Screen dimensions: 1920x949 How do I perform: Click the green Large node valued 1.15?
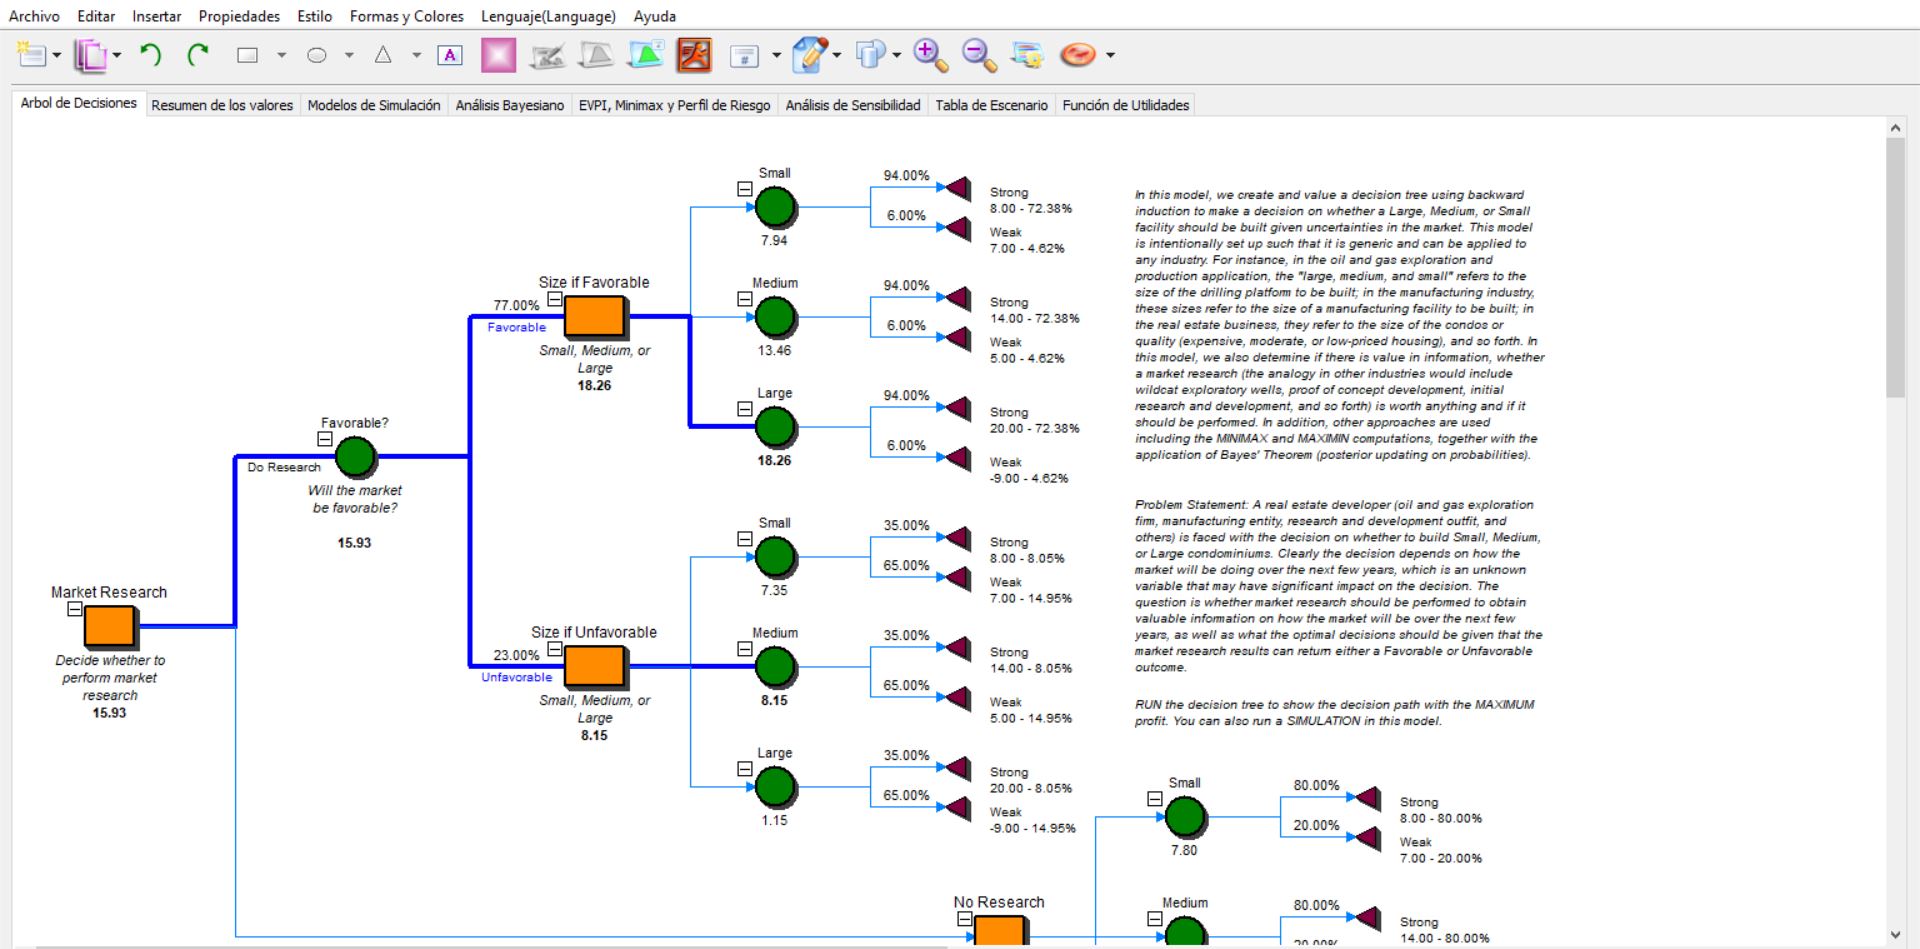[775, 787]
